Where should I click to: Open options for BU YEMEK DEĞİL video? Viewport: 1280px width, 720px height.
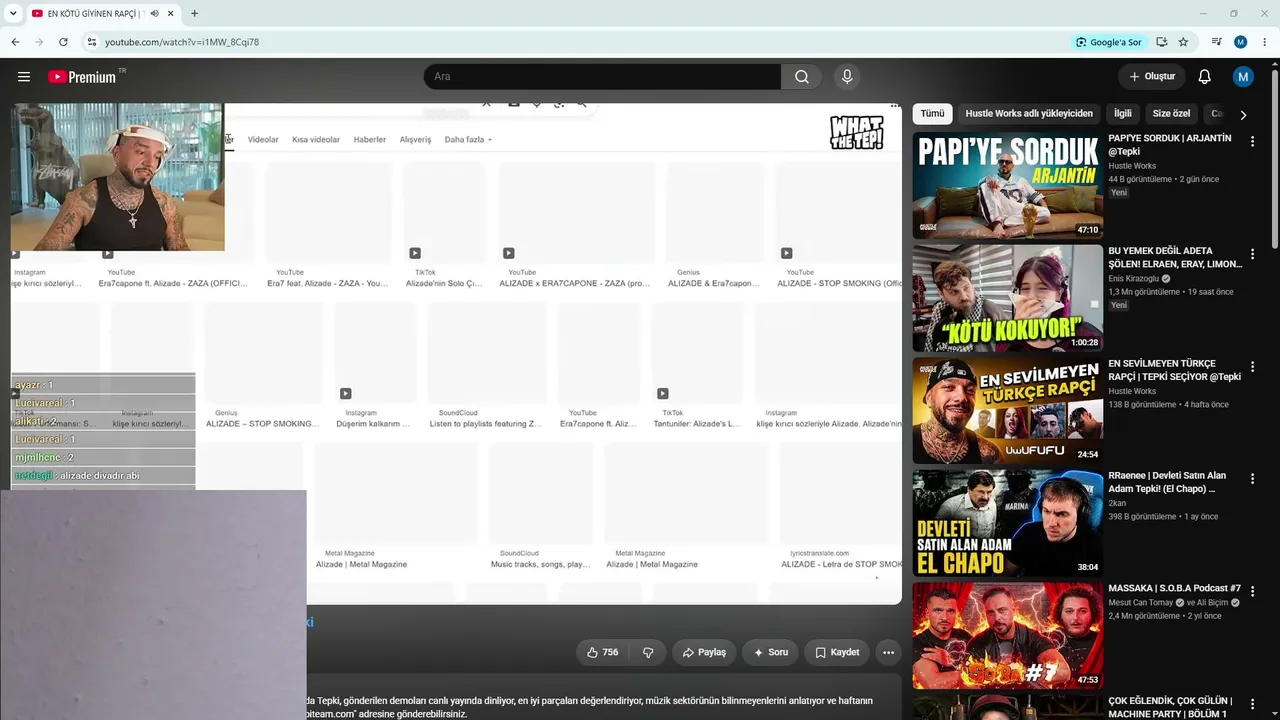(x=1252, y=254)
